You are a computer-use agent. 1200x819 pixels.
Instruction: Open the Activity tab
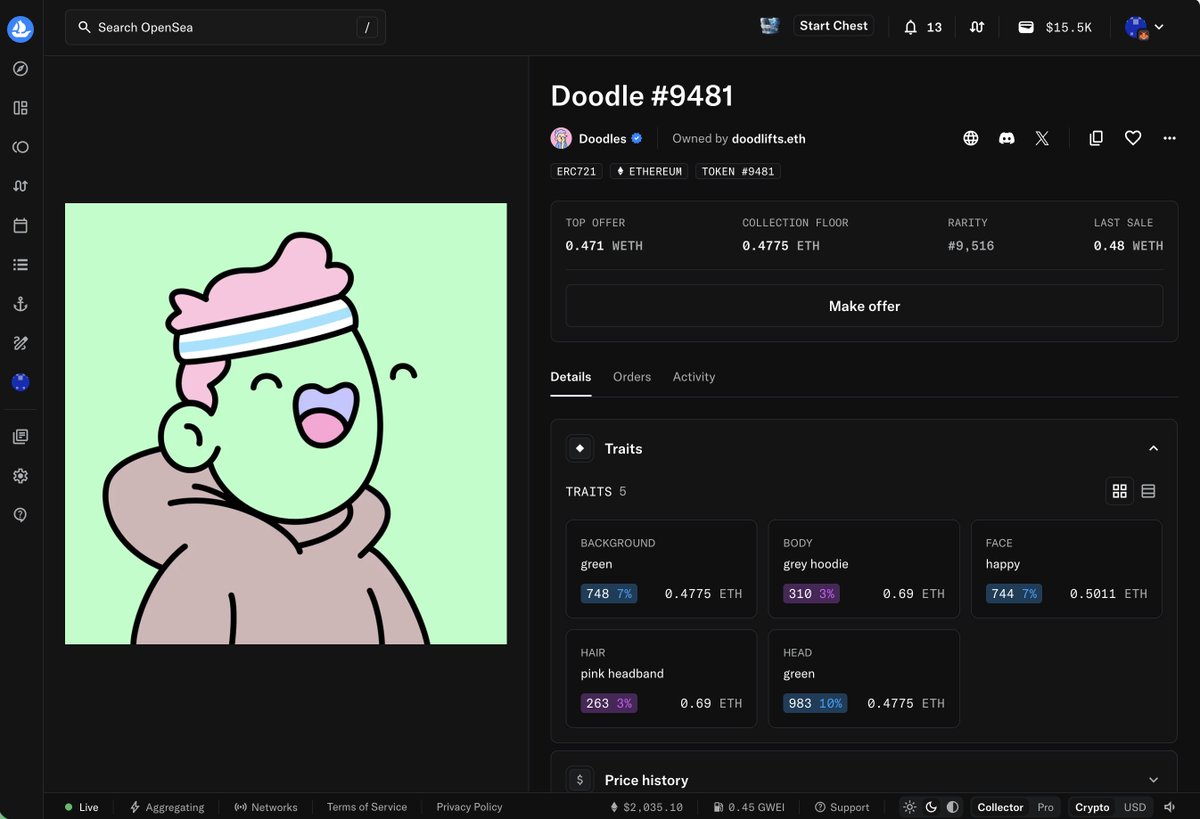pos(694,377)
